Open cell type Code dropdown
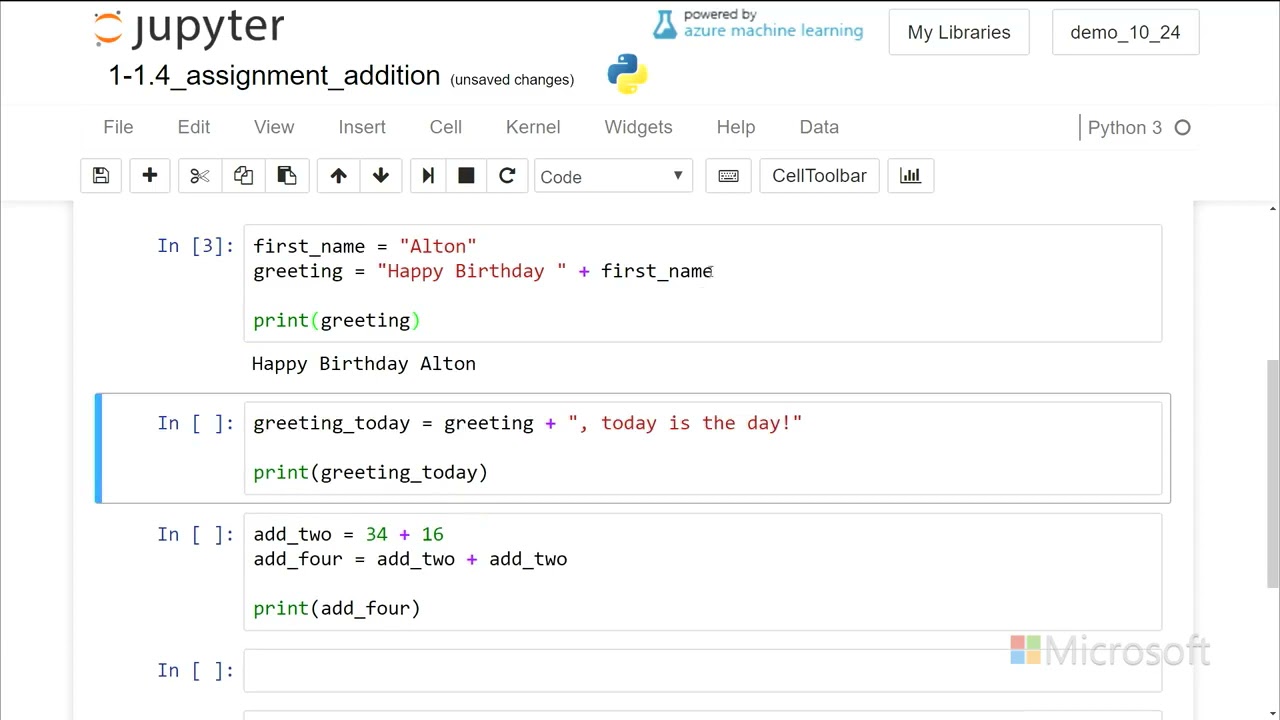The height and width of the screenshot is (720, 1280). [x=613, y=176]
